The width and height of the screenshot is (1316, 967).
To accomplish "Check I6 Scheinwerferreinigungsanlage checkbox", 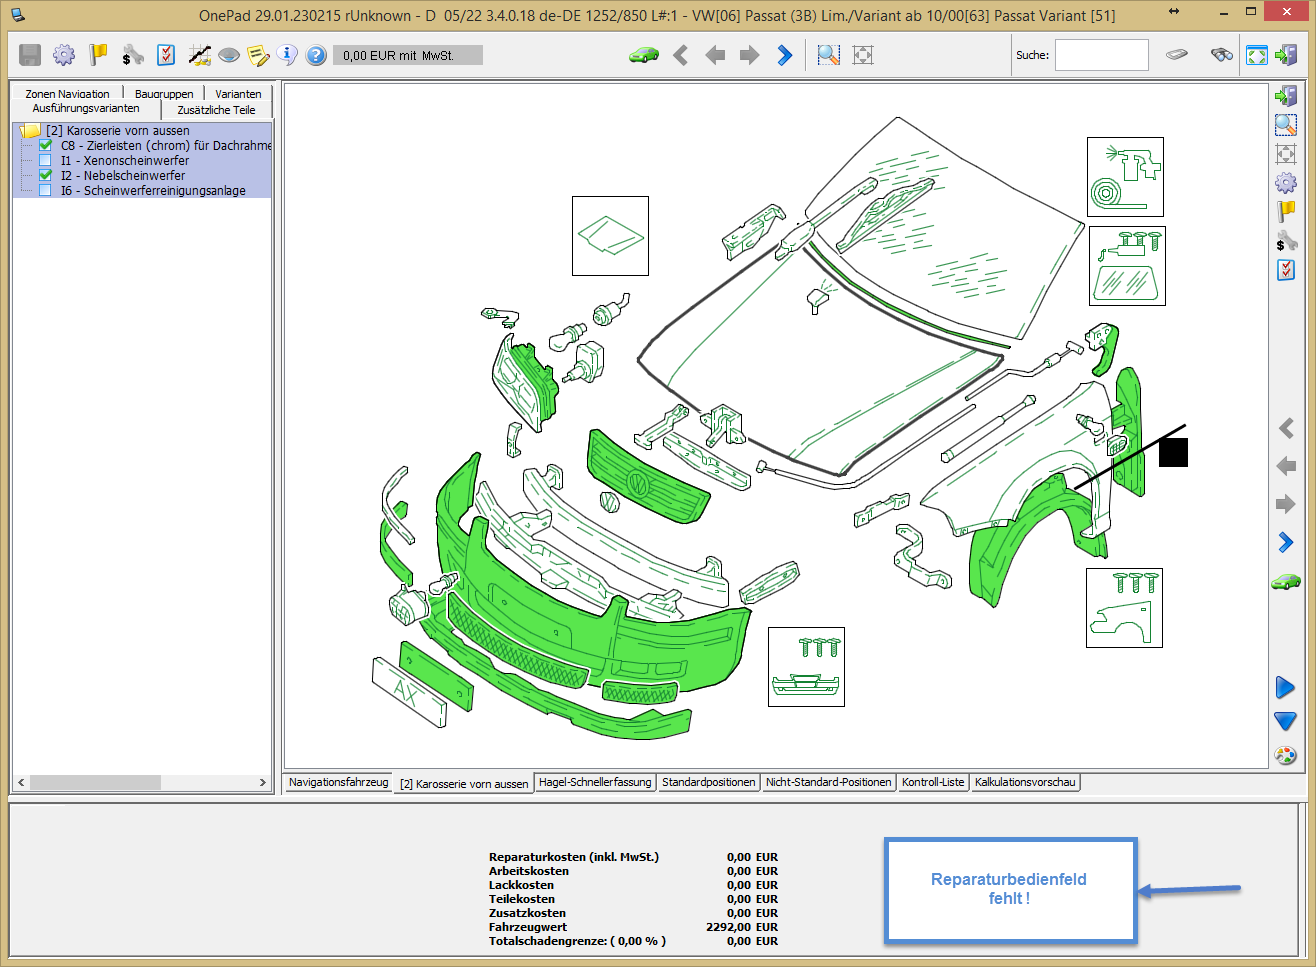I will 45,190.
